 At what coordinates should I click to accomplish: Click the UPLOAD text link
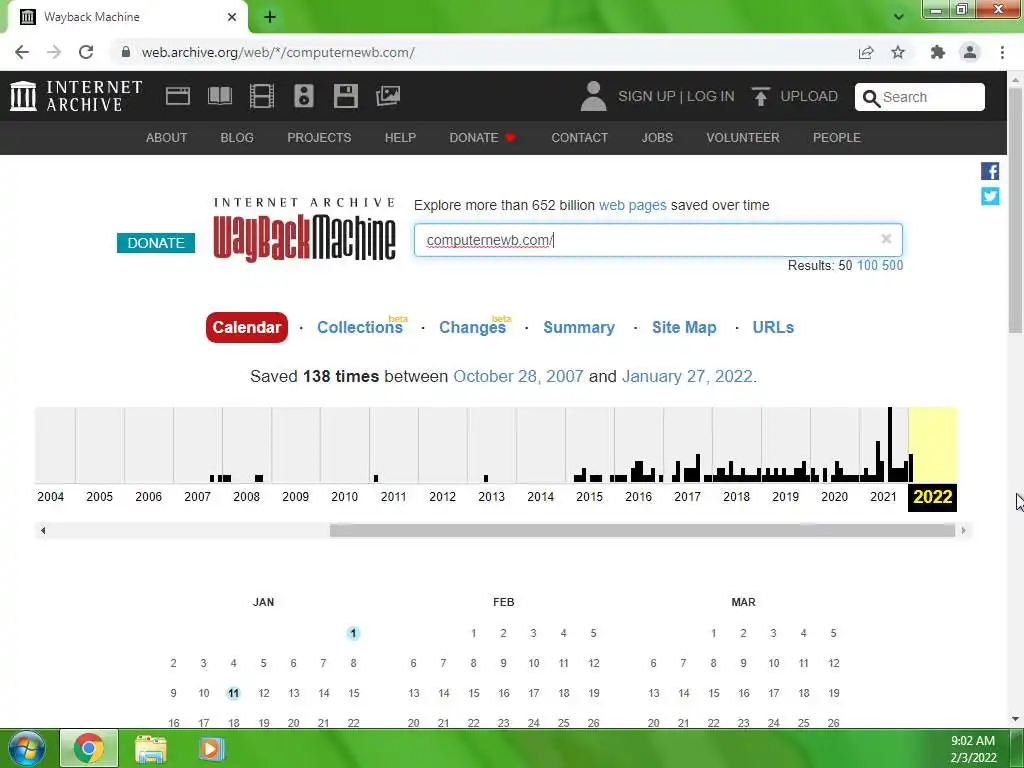point(808,96)
